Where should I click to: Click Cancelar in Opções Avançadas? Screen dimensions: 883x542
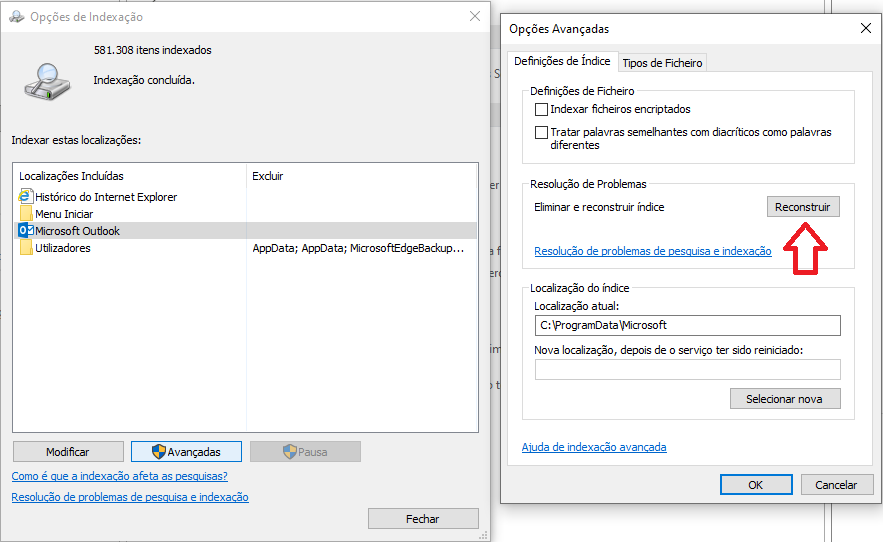tap(836, 484)
